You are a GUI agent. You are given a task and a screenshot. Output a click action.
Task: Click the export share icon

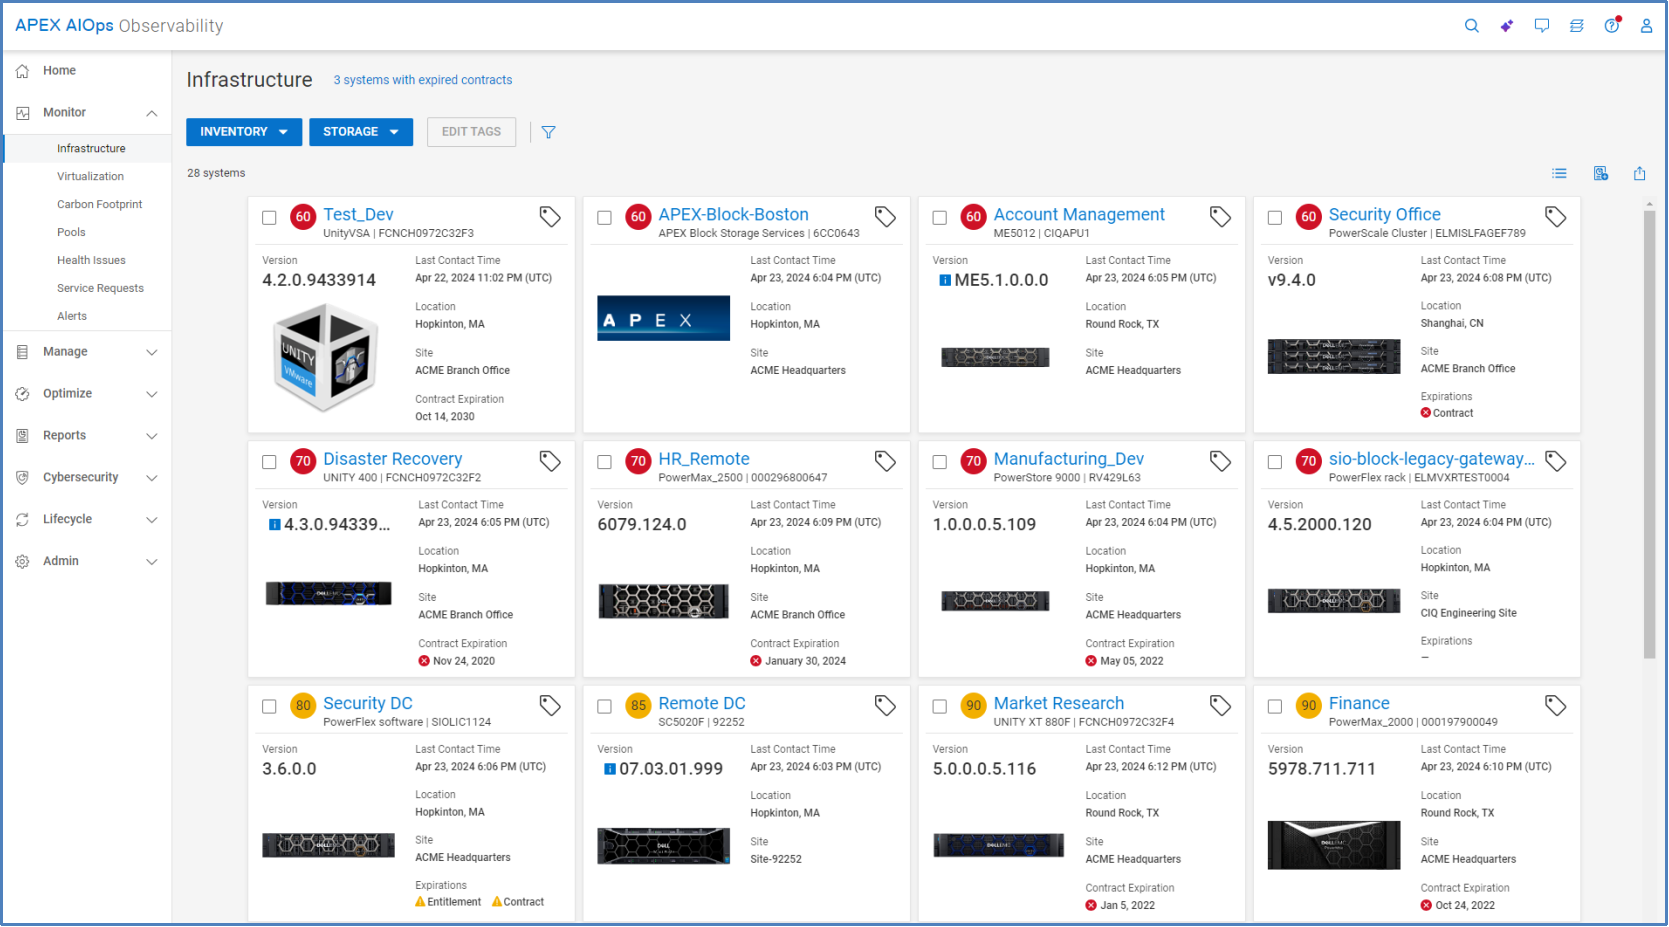[x=1639, y=174]
